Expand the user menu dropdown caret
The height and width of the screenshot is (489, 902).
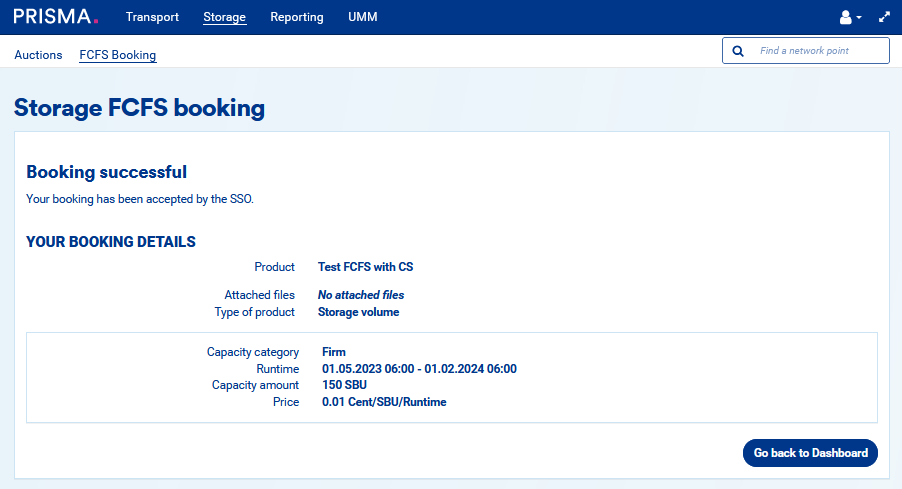859,18
